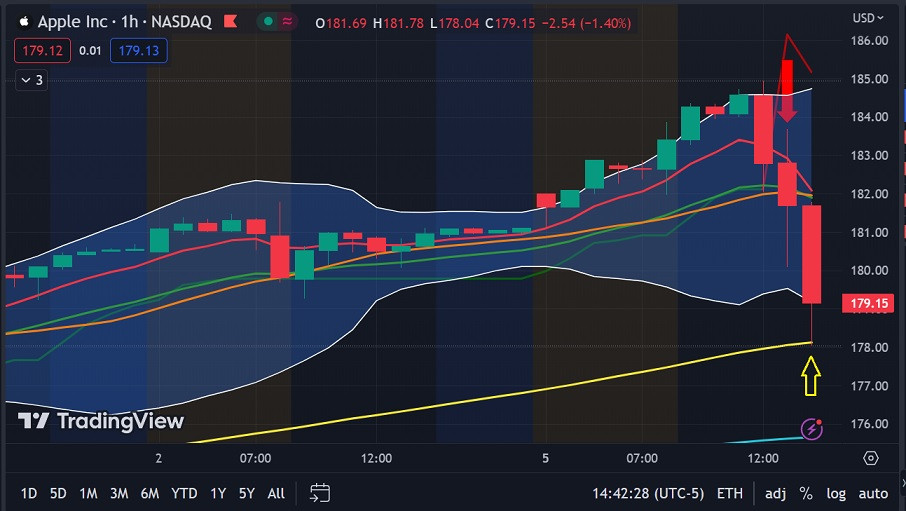Click the change value −2.54 (−1.40%)
Image resolution: width=906 pixels, height=511 pixels.
[x=586, y=23]
